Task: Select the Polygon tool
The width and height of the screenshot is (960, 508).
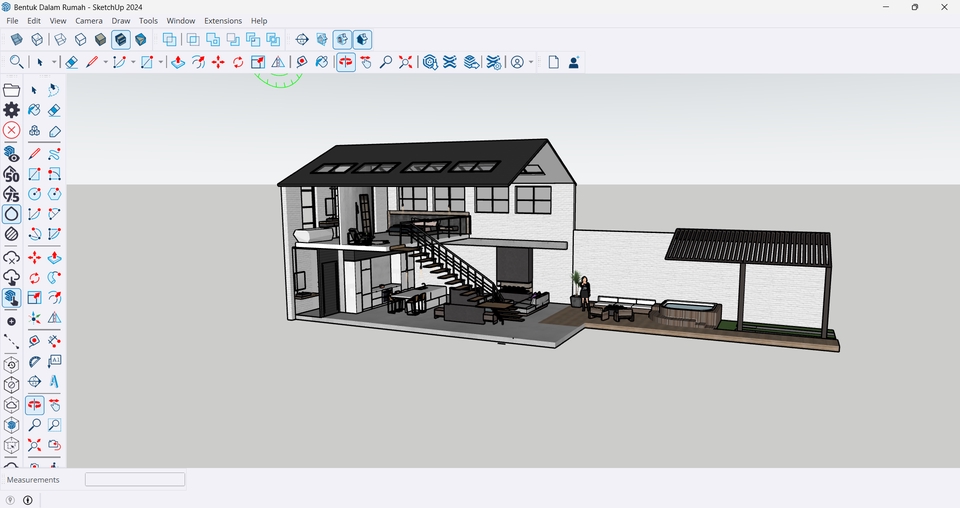Action: coord(54,194)
